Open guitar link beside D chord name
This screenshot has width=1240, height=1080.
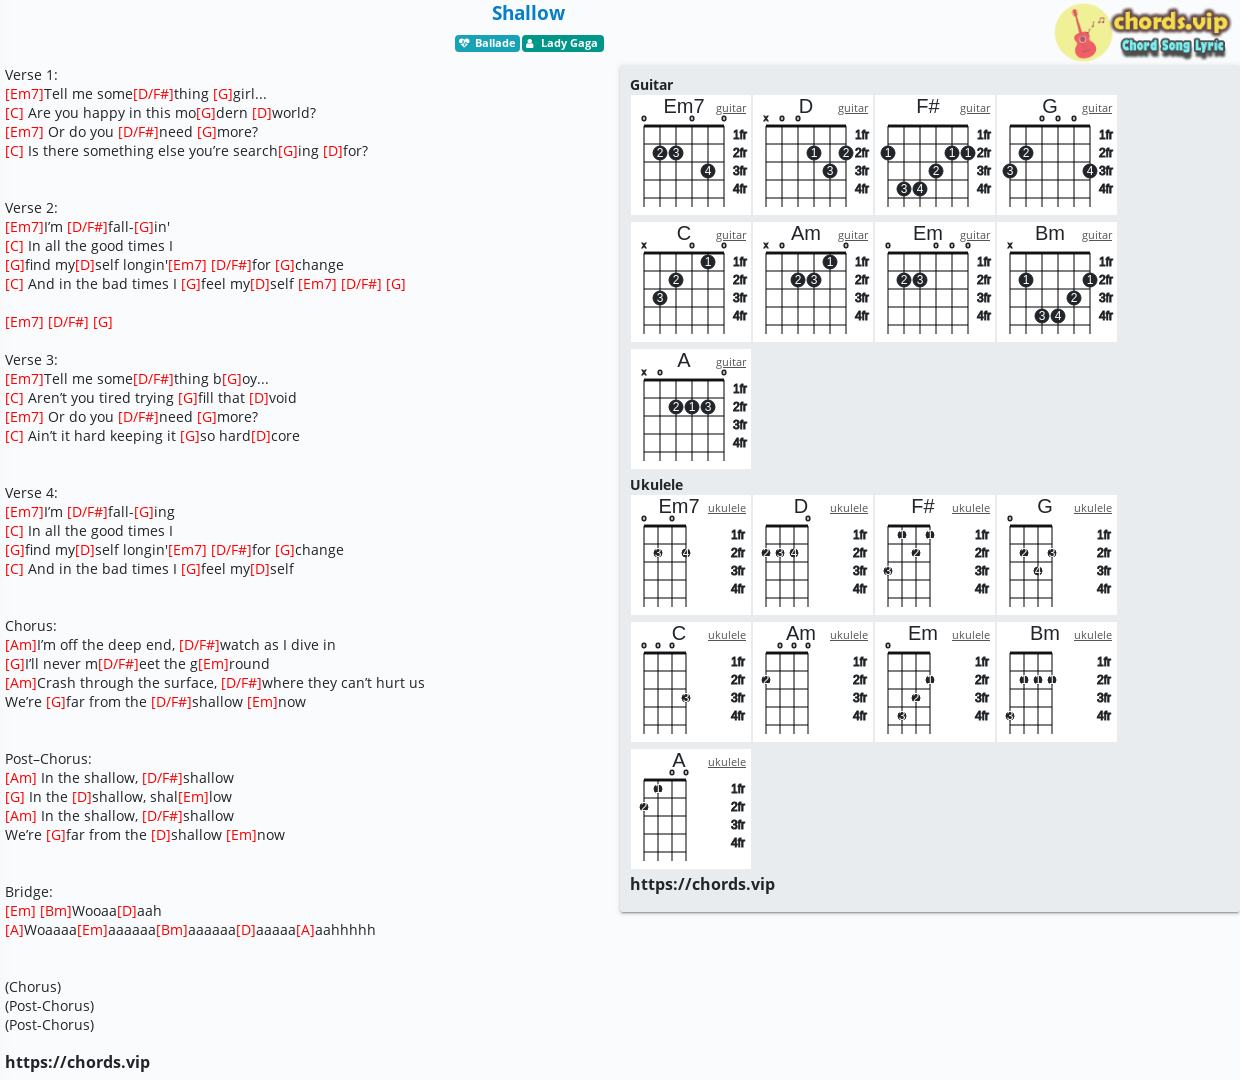click(x=853, y=108)
